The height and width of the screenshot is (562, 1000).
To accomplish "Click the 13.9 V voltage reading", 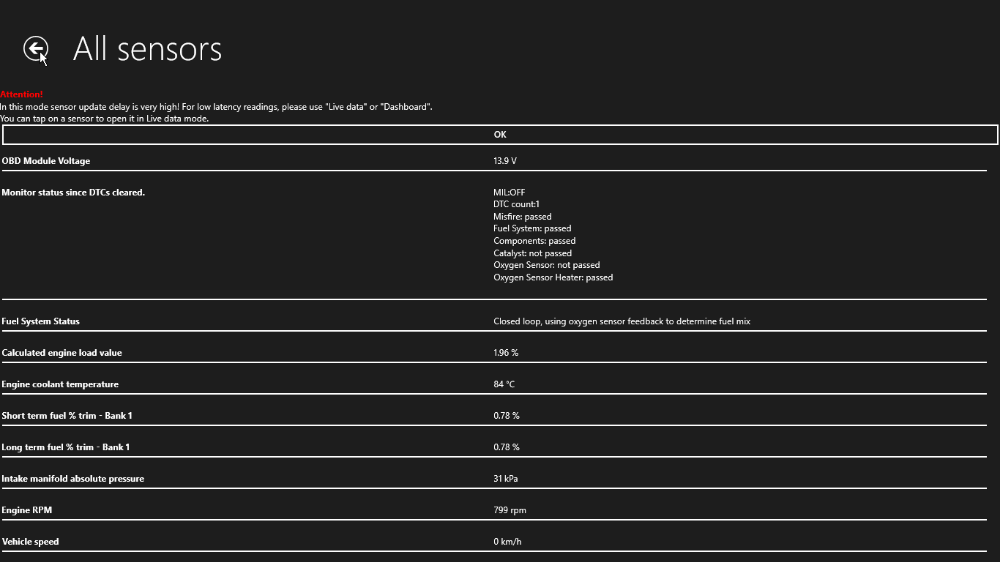I will [505, 161].
